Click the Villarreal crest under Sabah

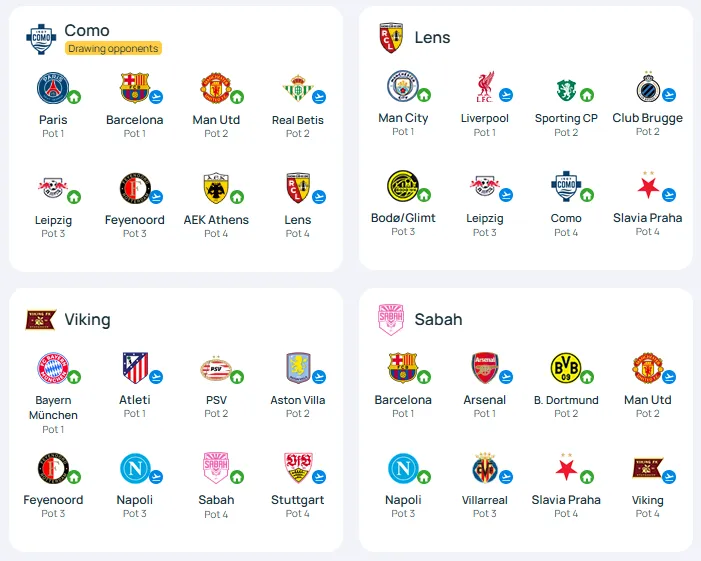(x=485, y=468)
